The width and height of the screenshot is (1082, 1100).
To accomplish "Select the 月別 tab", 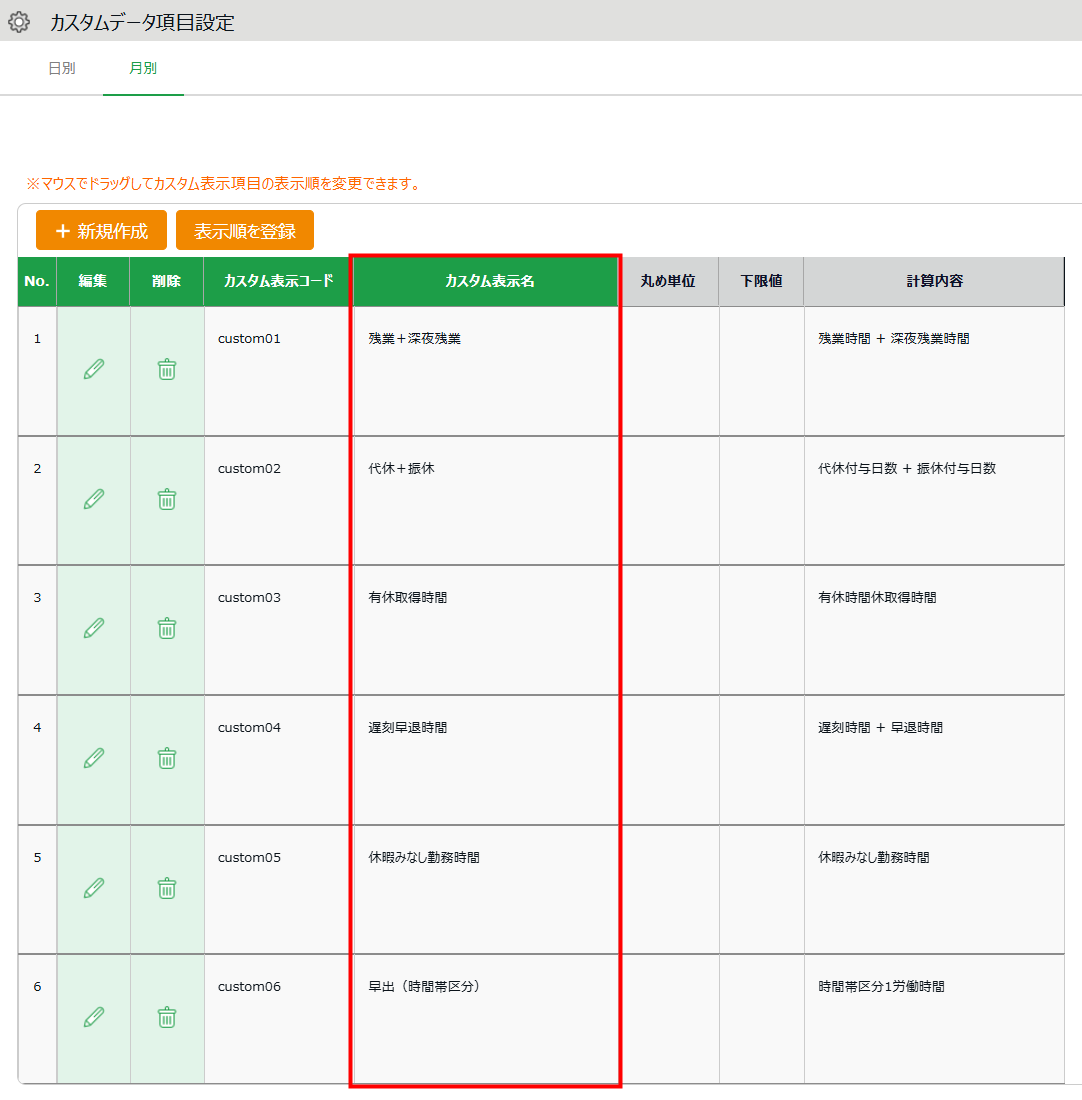I will point(143,68).
